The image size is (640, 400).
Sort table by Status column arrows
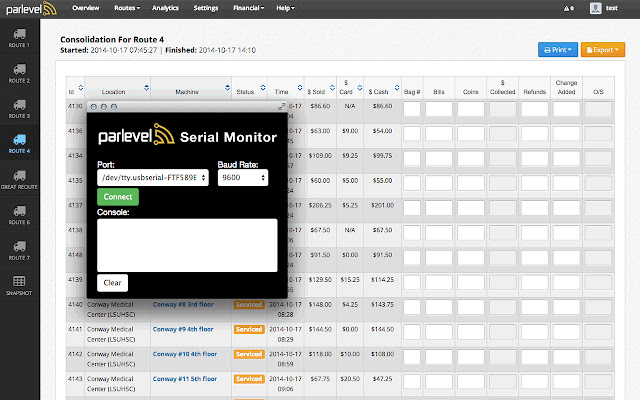click(263, 88)
